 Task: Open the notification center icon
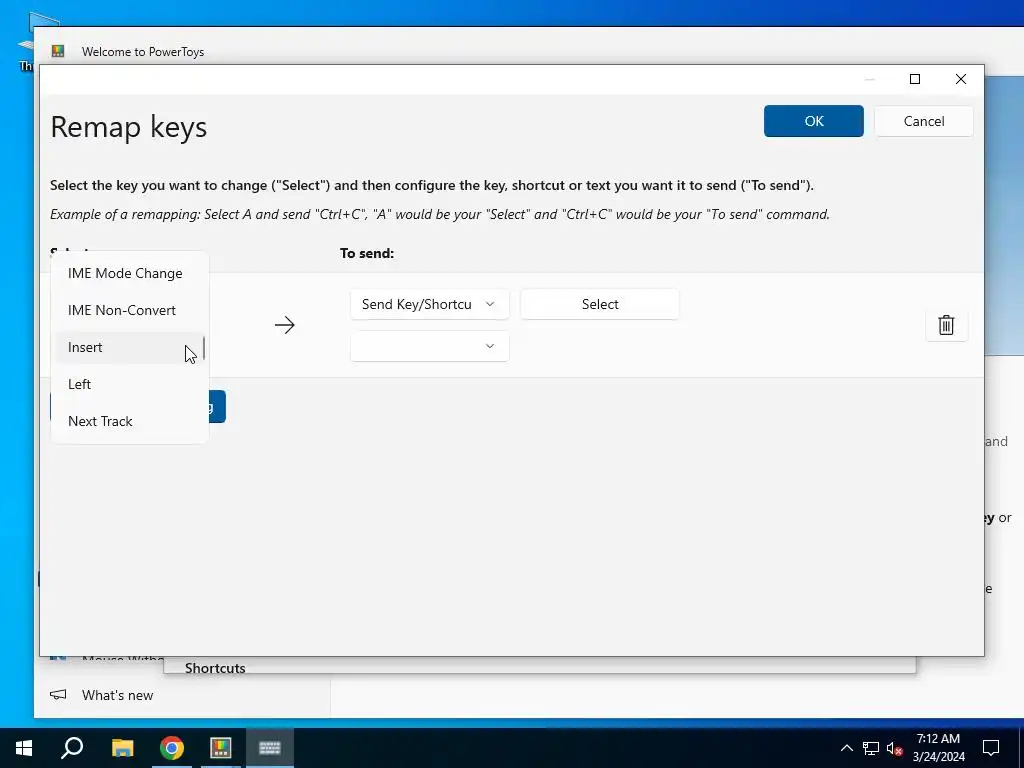click(x=991, y=748)
